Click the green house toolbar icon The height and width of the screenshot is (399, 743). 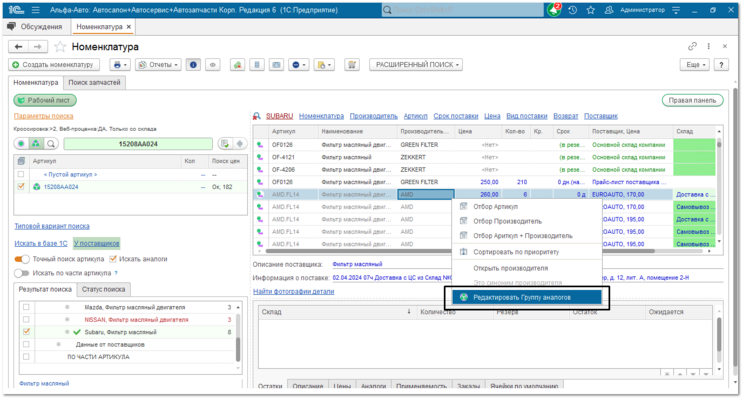click(237, 64)
